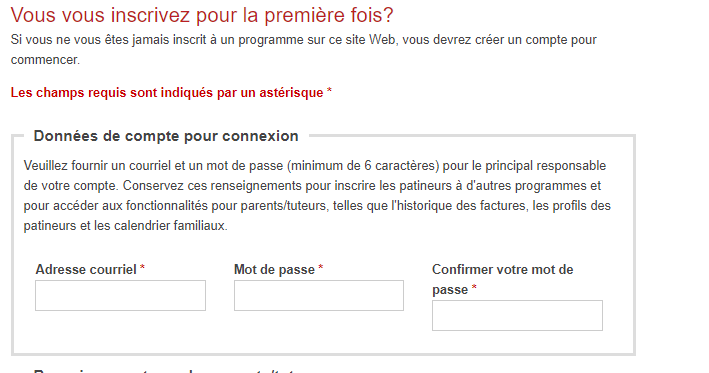
Task: Click the word Web in intro sentence
Action: tap(382, 40)
